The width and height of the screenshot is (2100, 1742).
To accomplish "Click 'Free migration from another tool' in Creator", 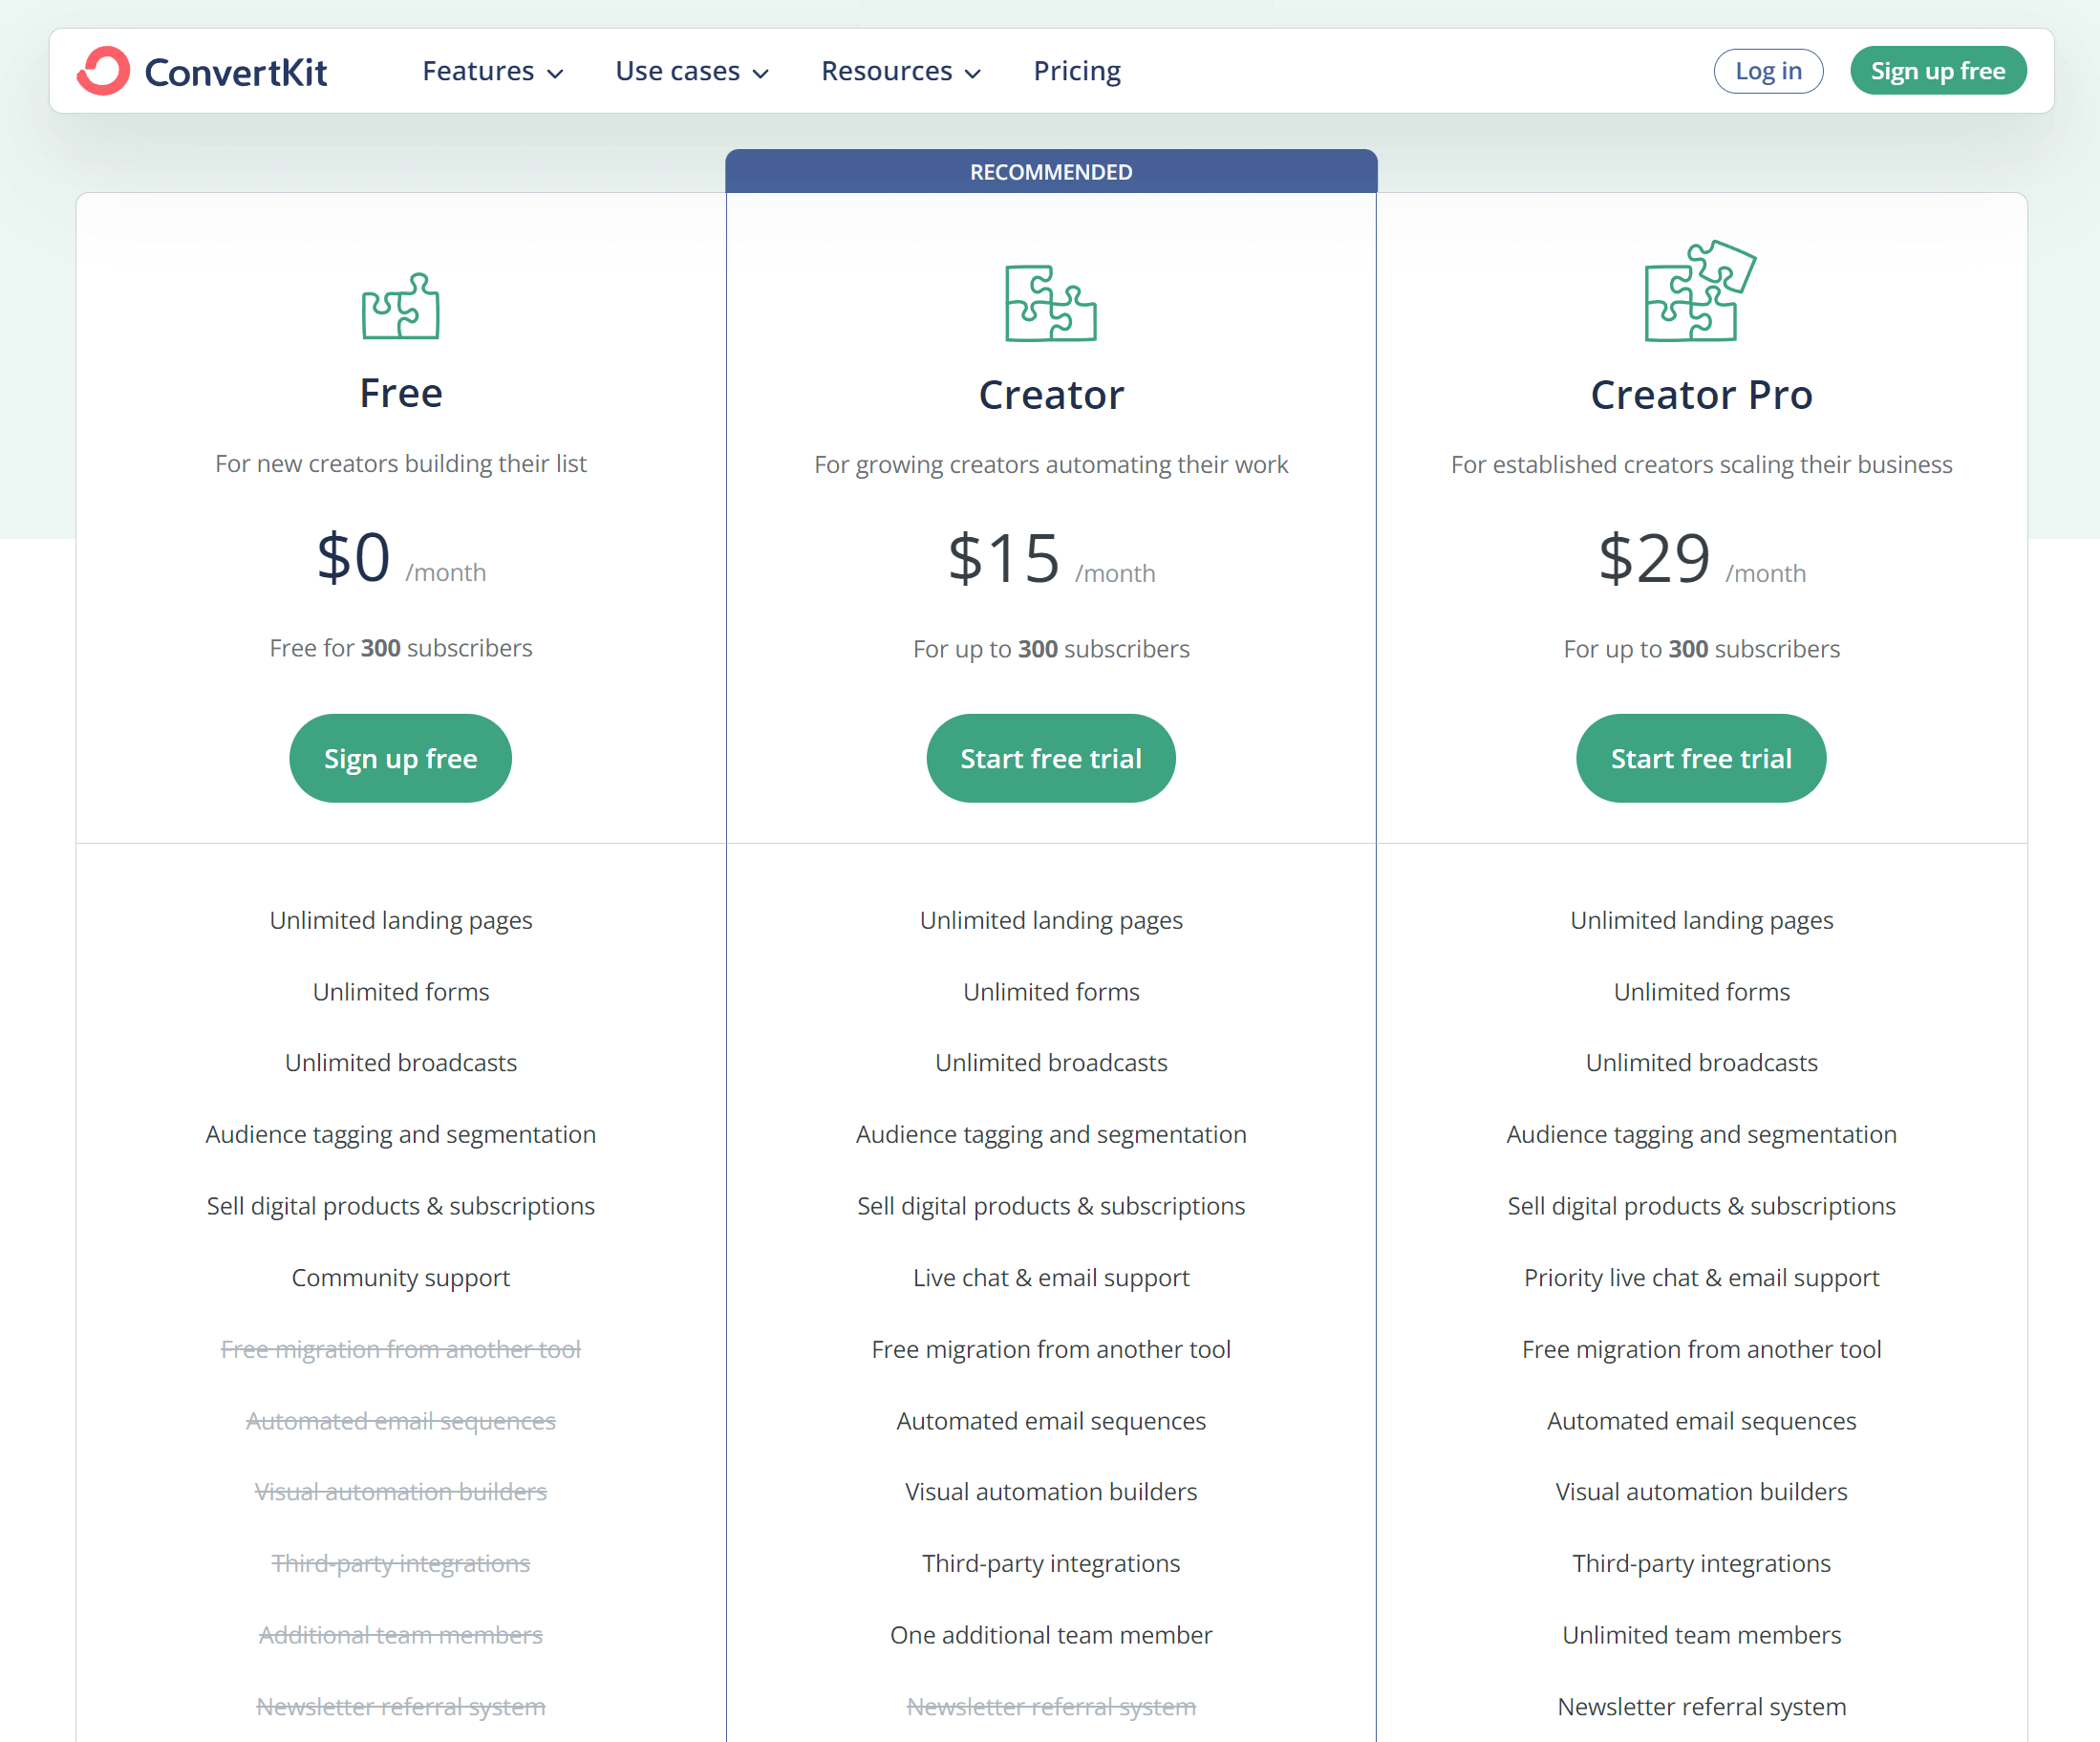I will (1051, 1350).
